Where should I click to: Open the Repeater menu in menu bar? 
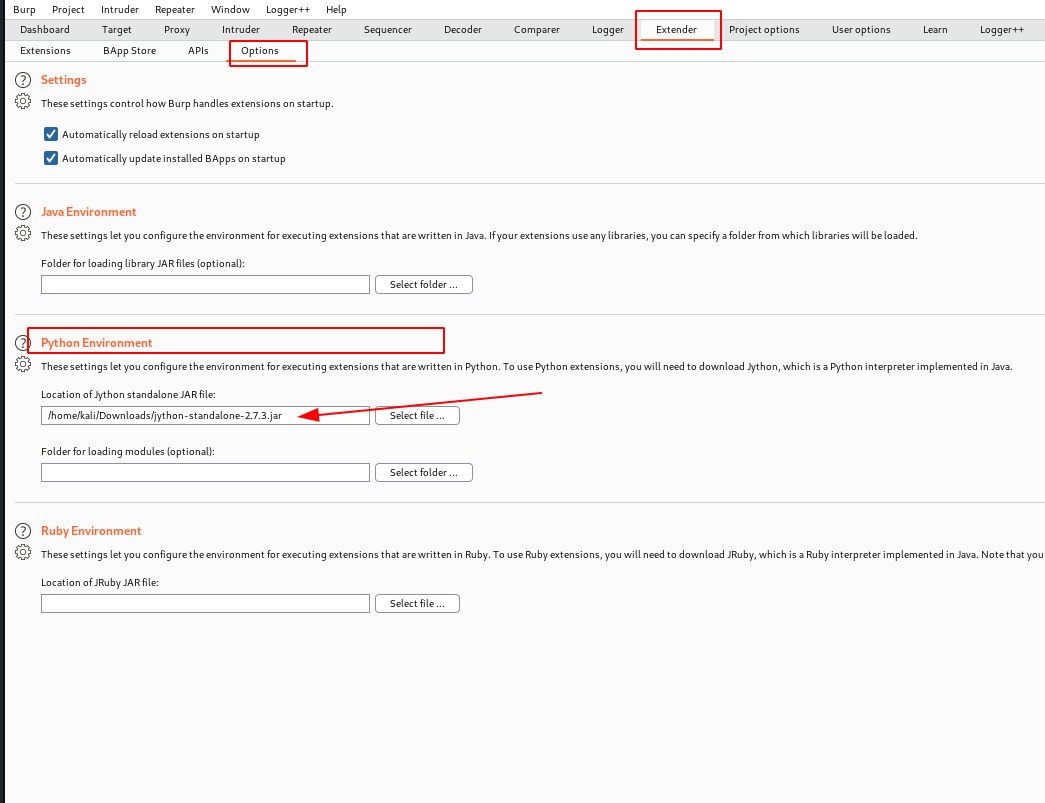click(175, 9)
